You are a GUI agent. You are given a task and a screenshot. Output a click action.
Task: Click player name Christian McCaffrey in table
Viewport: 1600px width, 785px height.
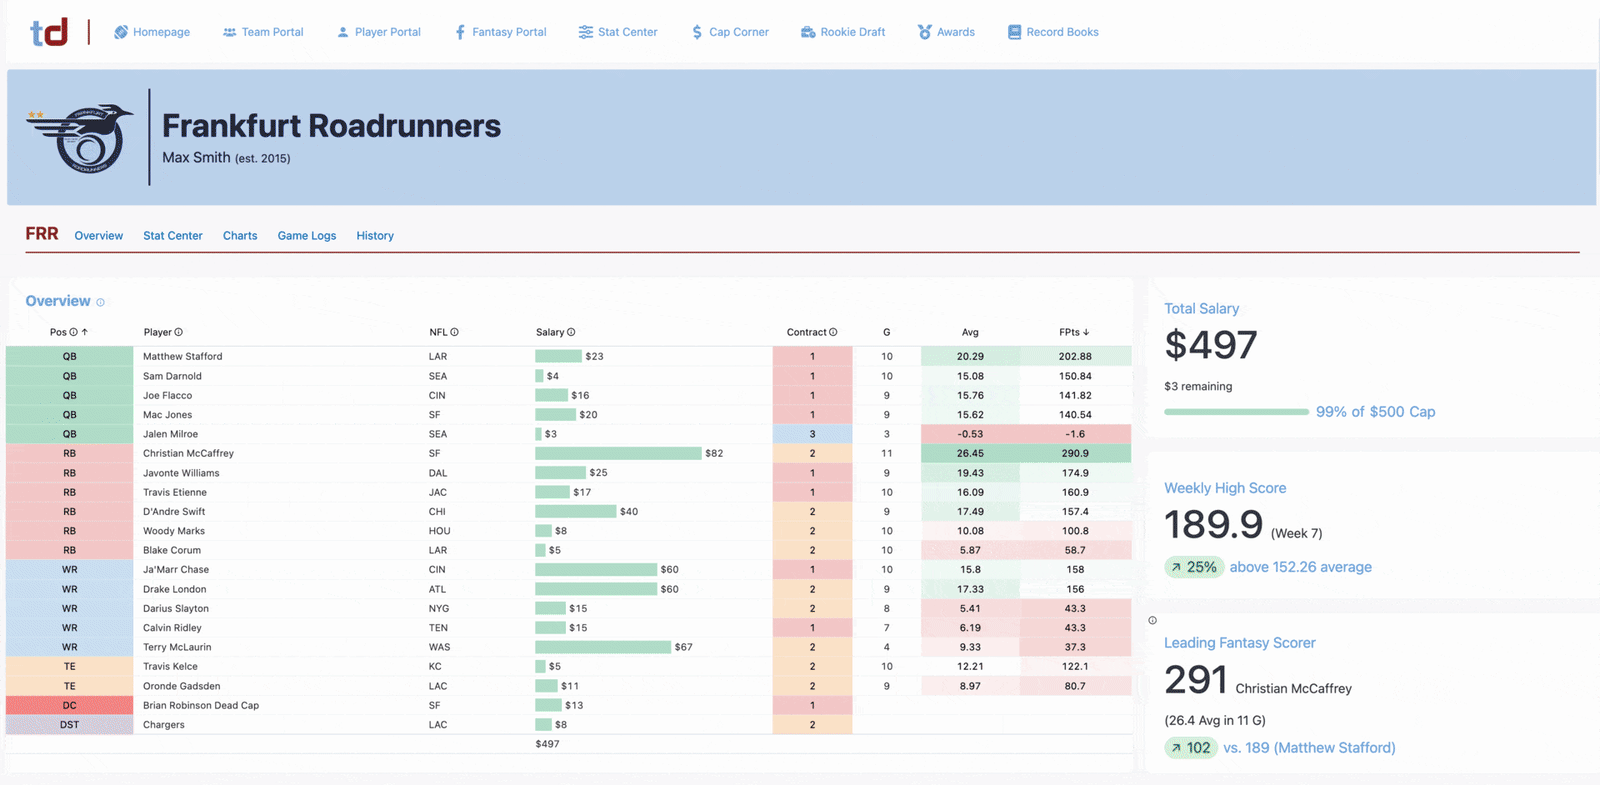pos(188,453)
